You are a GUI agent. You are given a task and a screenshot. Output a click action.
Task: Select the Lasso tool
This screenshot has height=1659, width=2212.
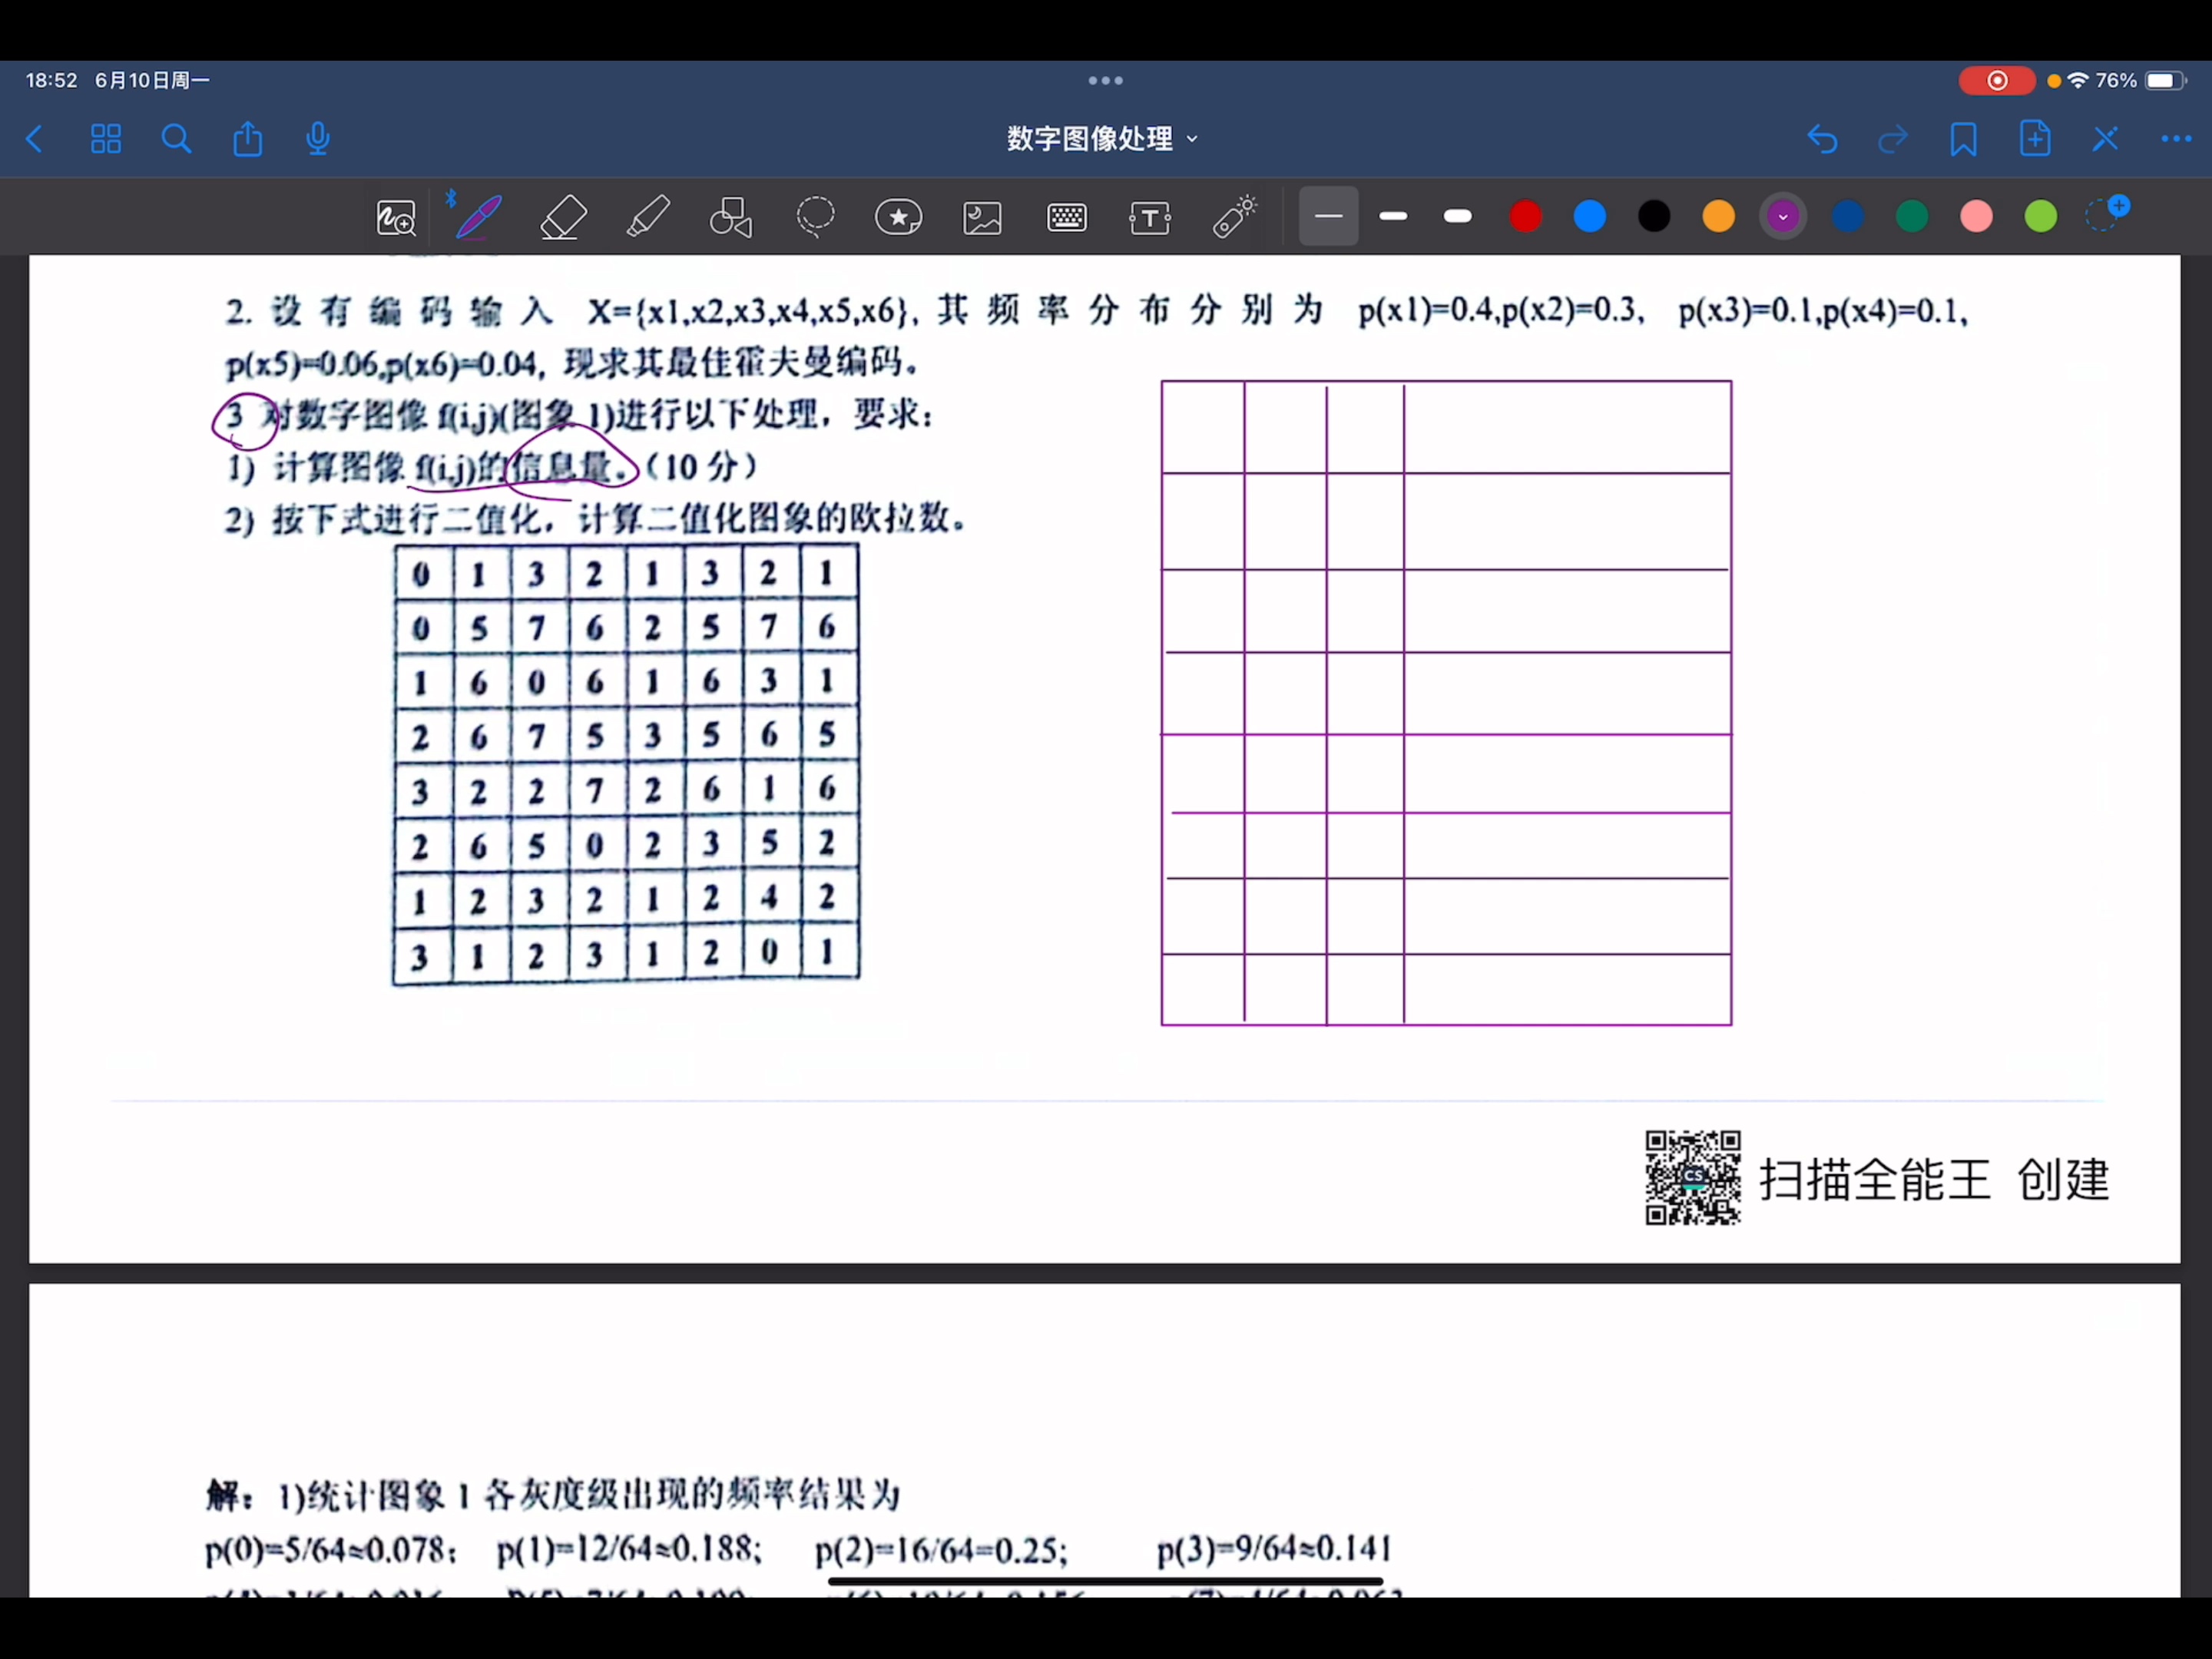coord(815,217)
